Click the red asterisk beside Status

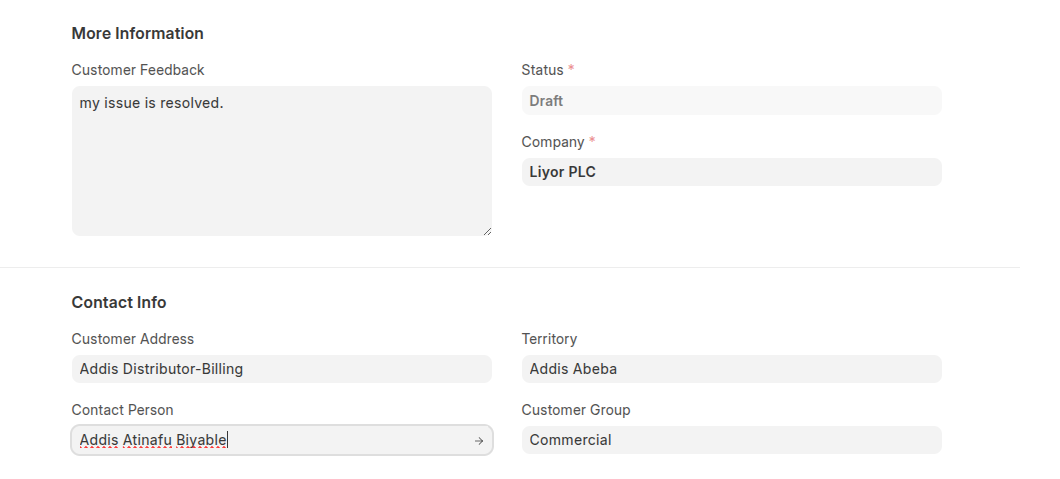click(x=571, y=70)
